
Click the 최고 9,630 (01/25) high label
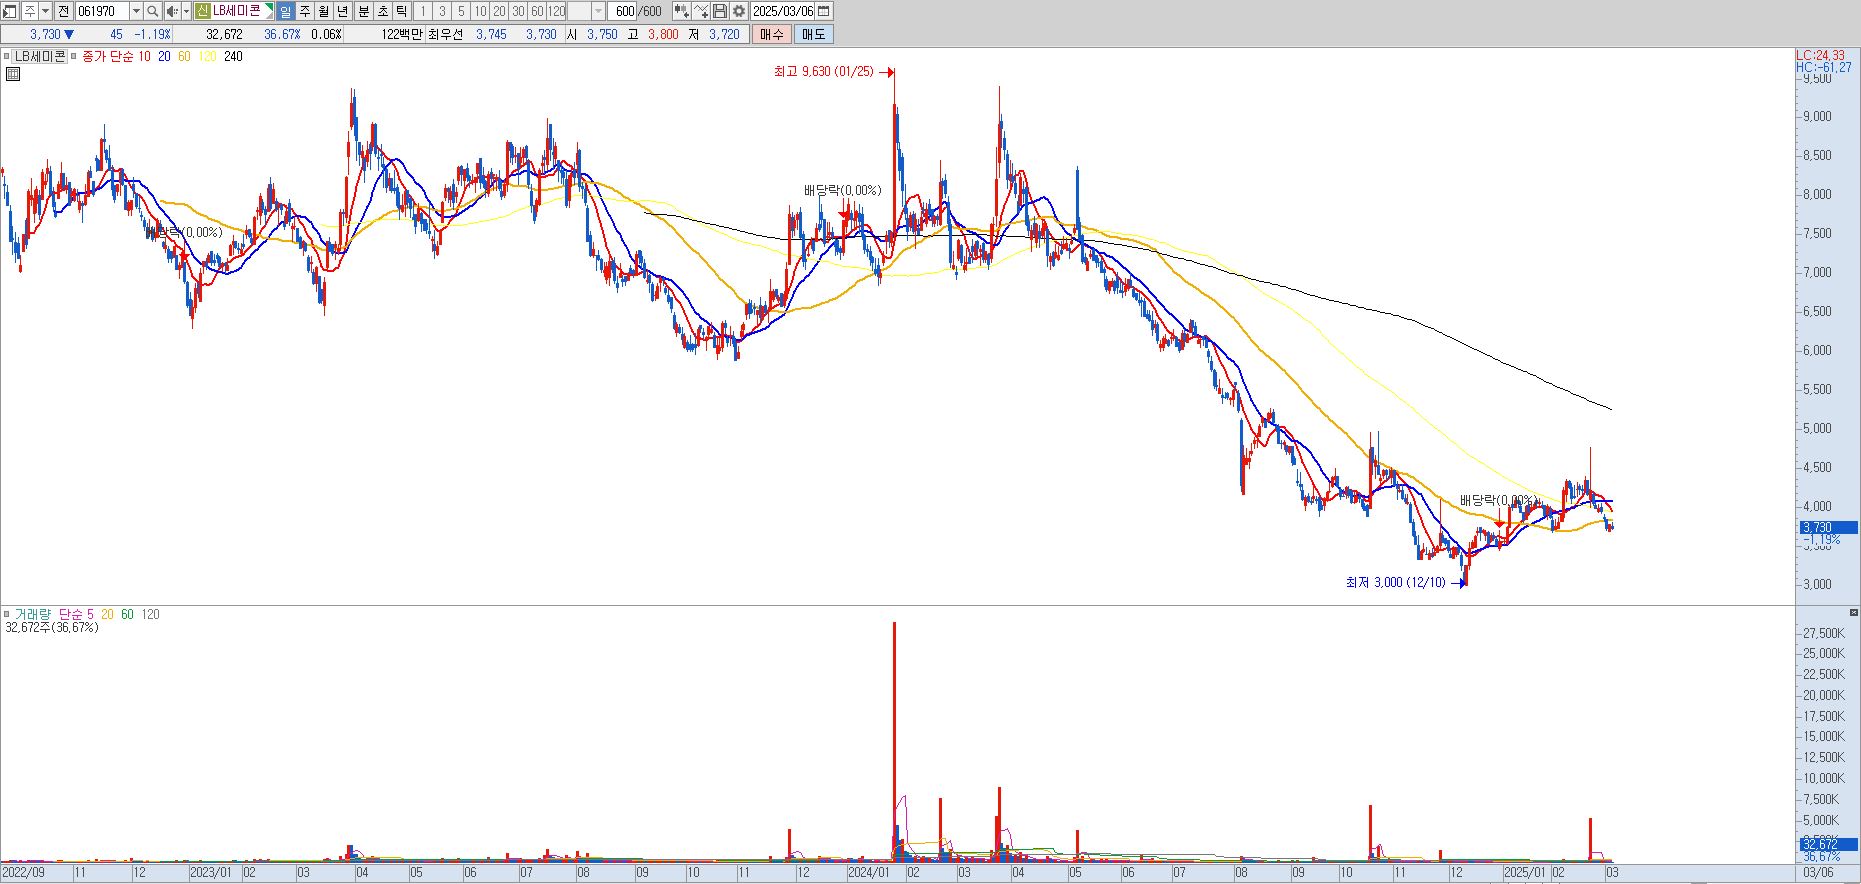pos(823,72)
